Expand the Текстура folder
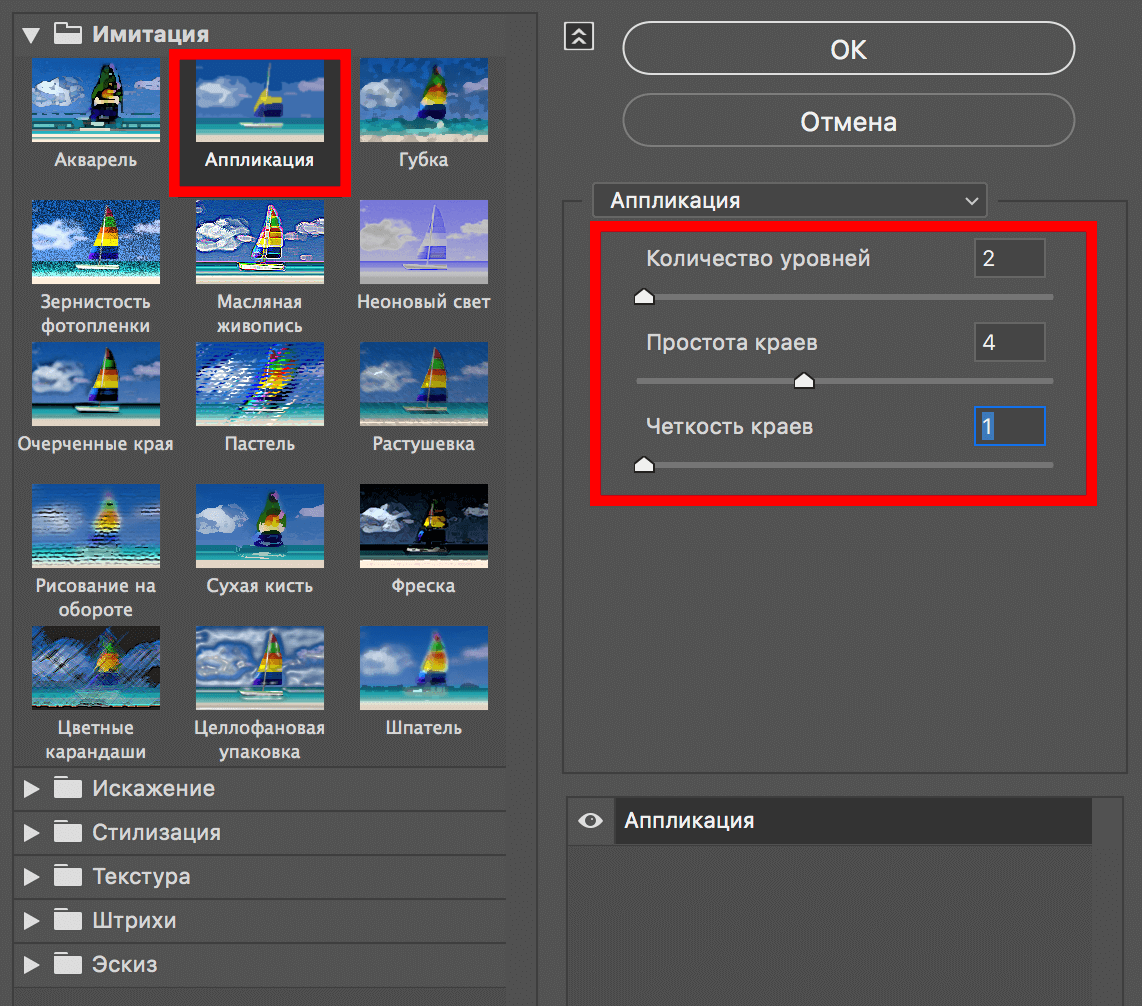 [x=31, y=877]
